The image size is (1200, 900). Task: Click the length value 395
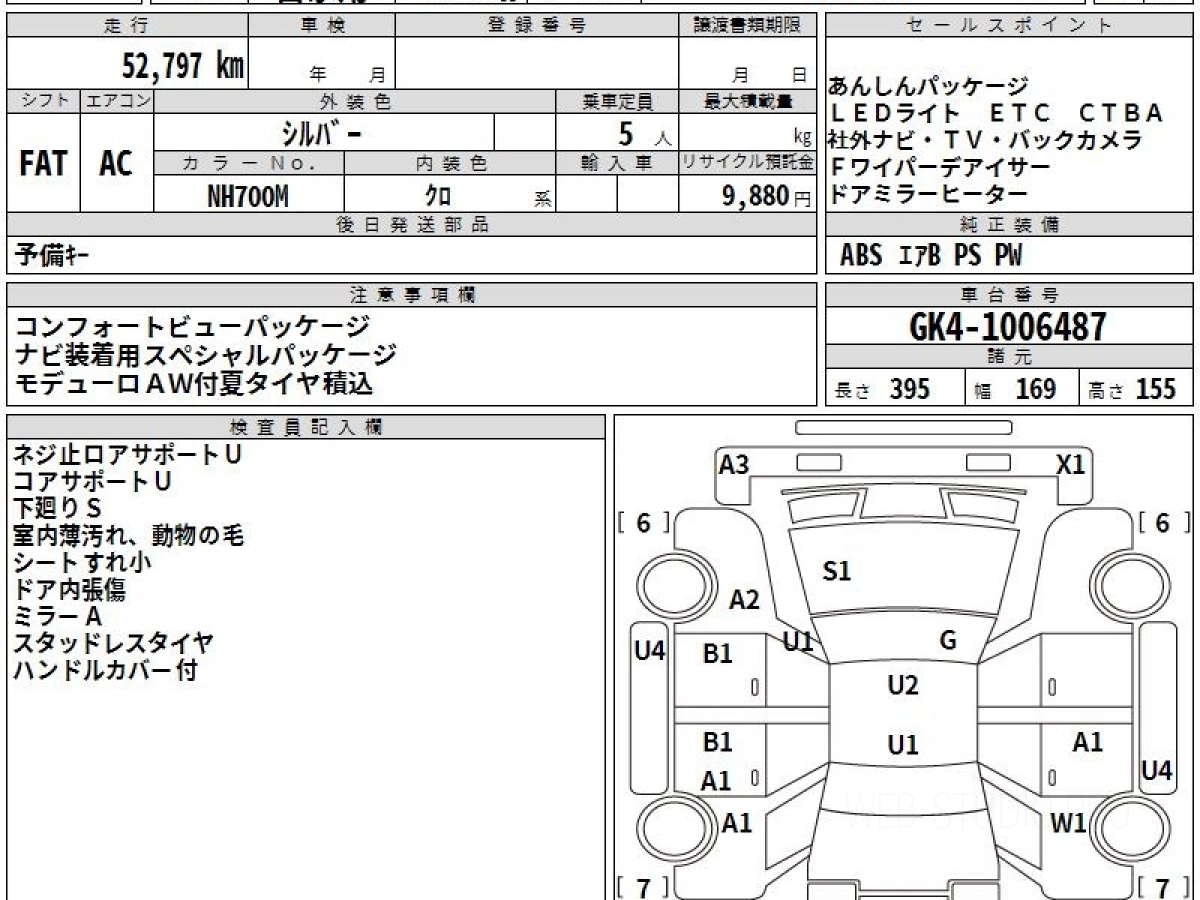point(910,389)
